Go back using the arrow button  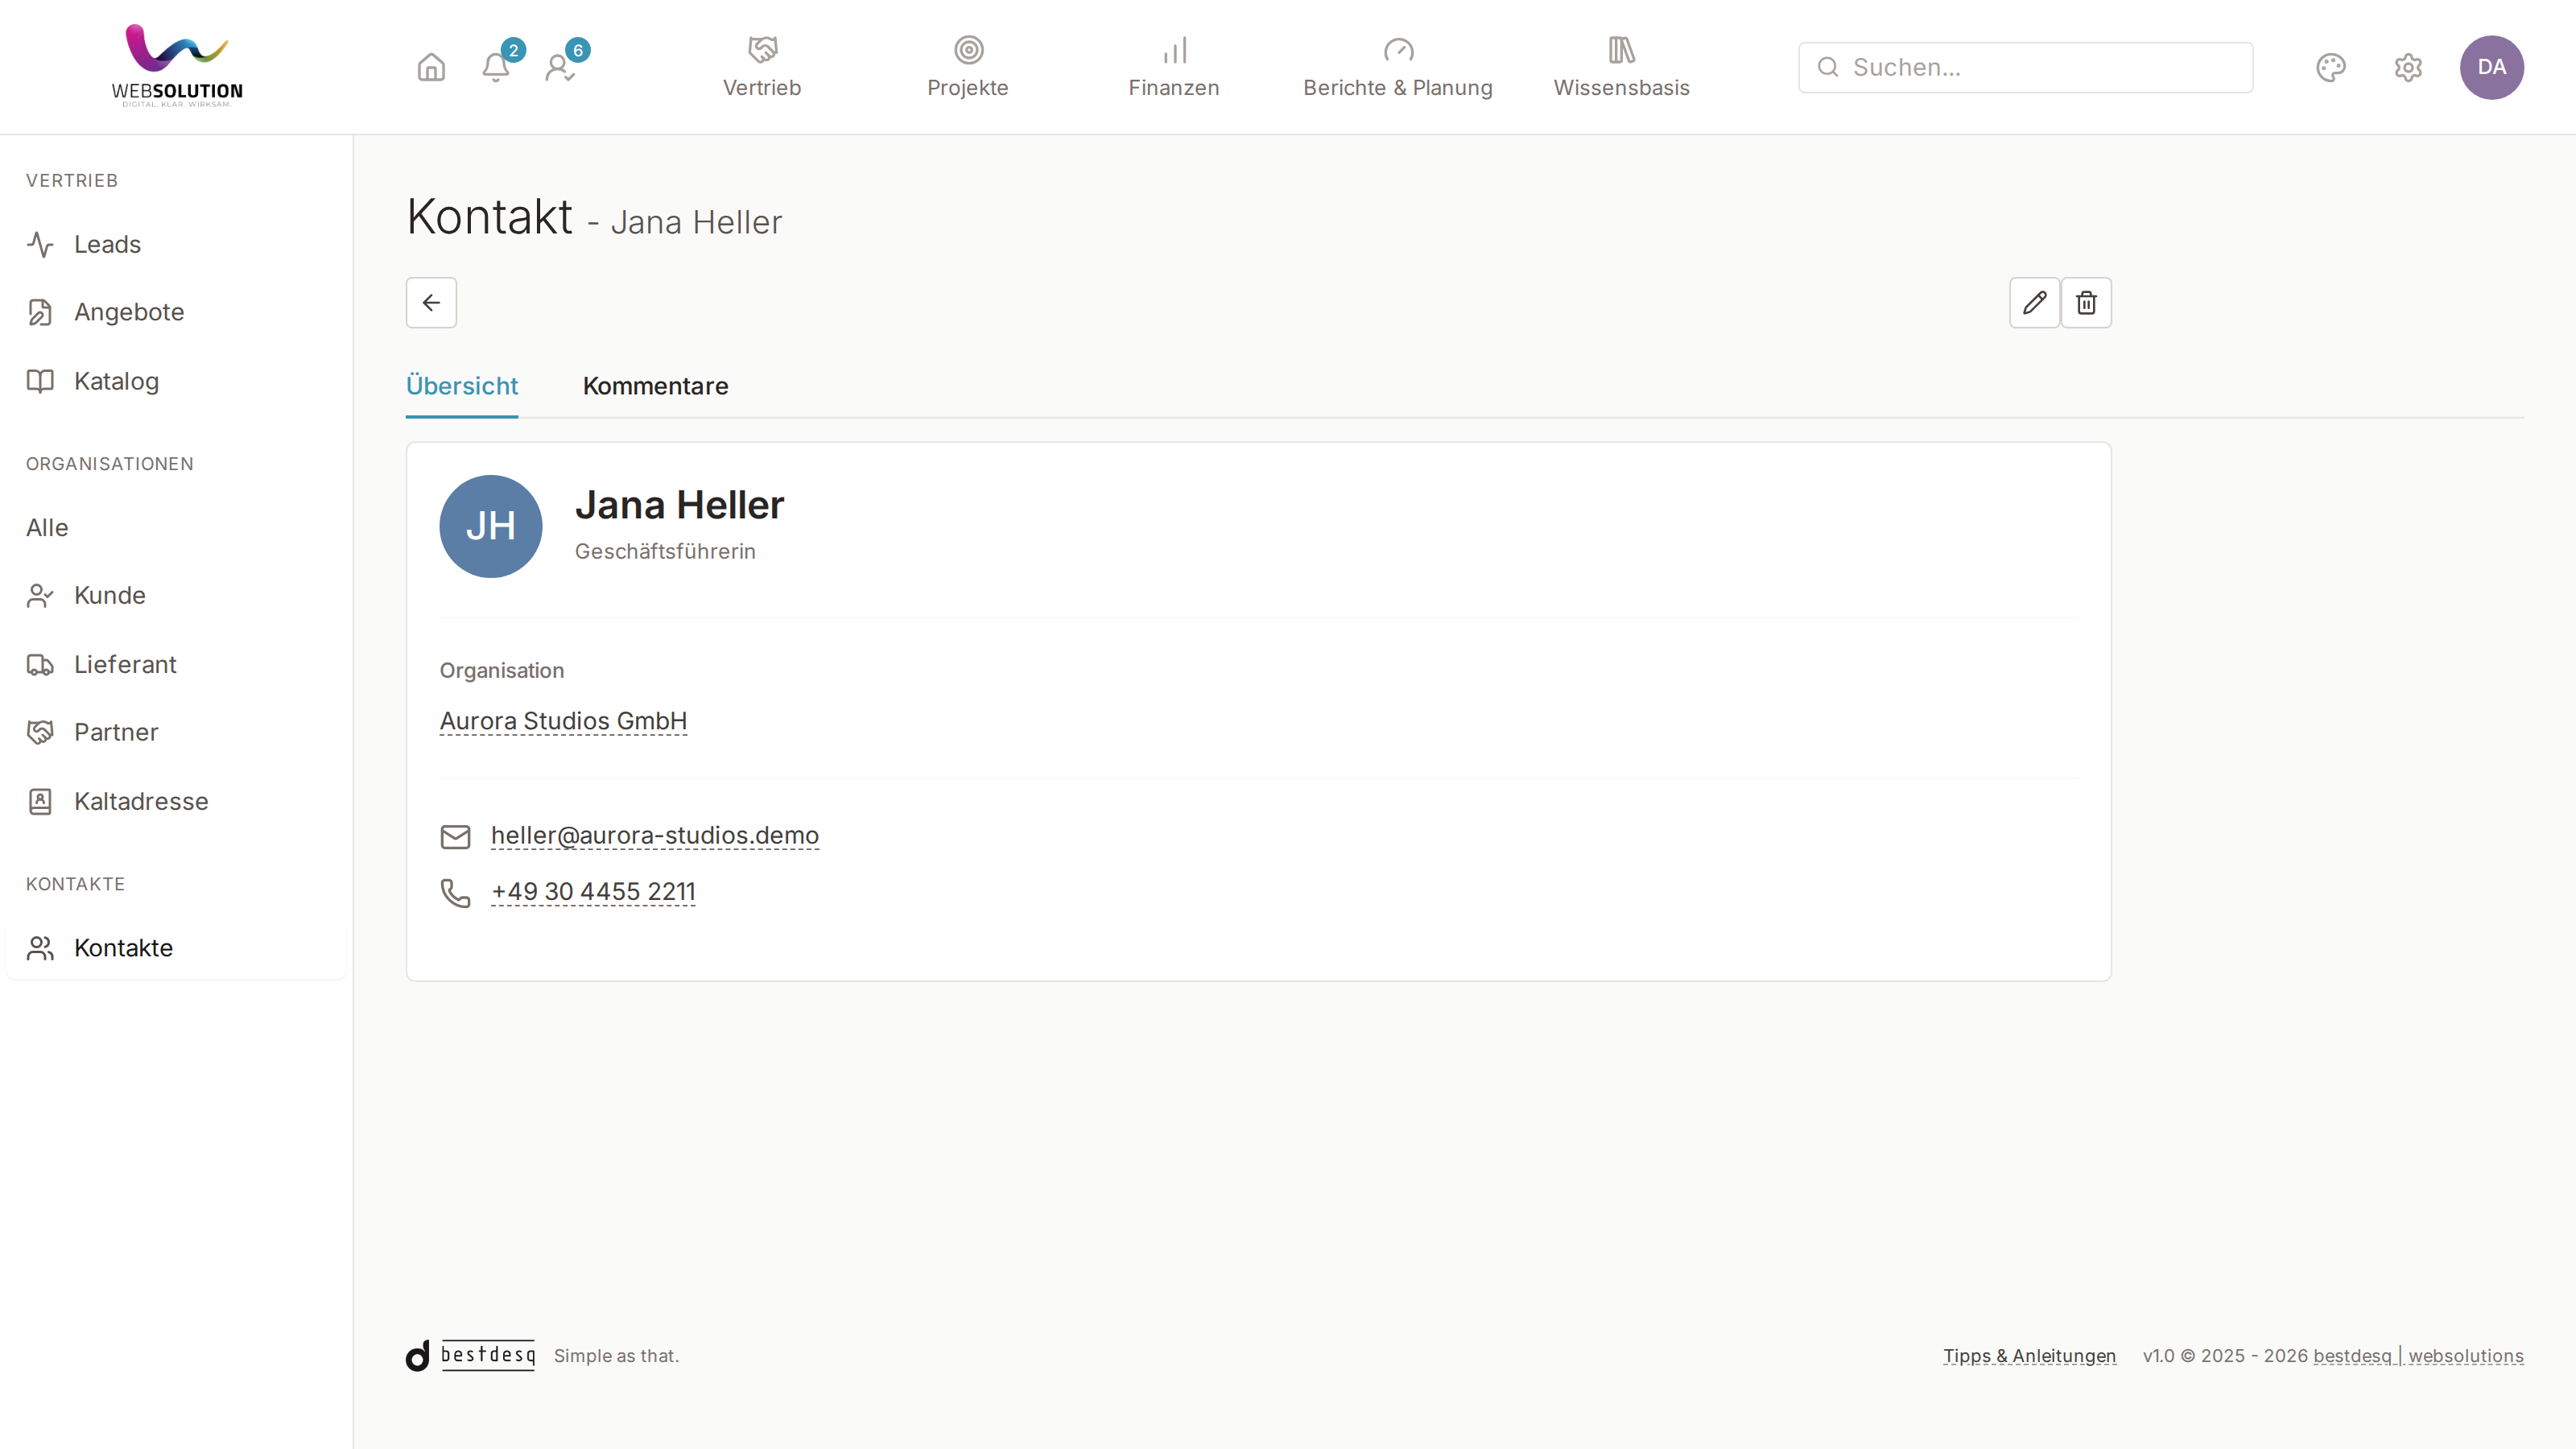pyautogui.click(x=431, y=302)
